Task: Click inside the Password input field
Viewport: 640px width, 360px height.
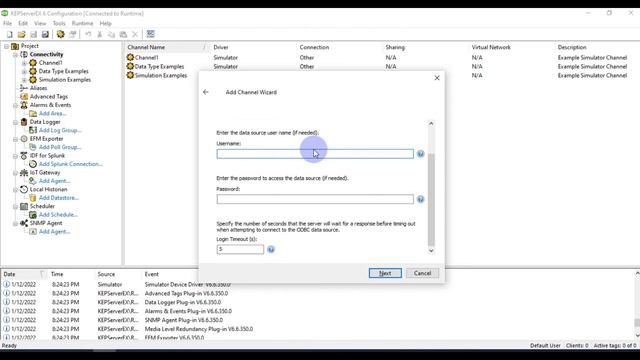Action: [315, 199]
